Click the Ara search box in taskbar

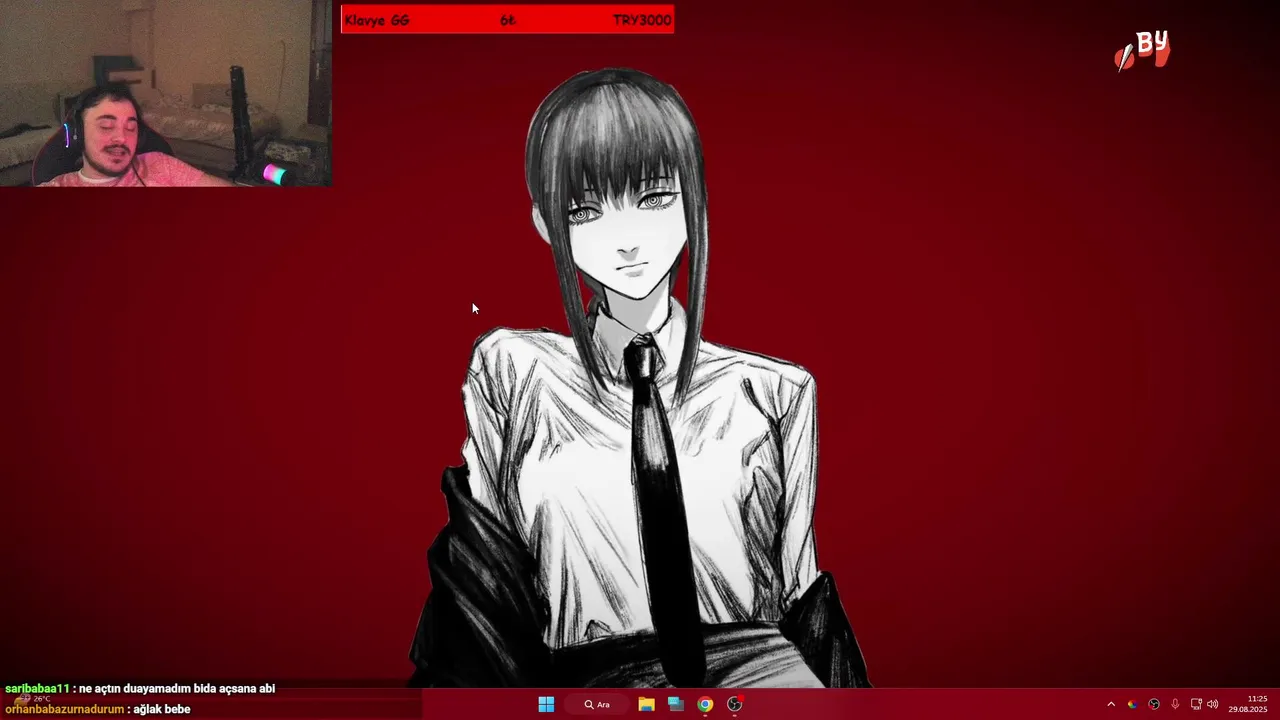[x=598, y=704]
